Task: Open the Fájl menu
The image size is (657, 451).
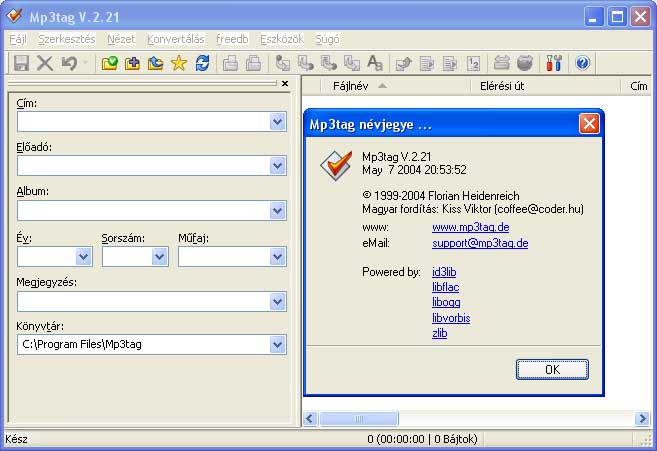Action: [x=18, y=39]
